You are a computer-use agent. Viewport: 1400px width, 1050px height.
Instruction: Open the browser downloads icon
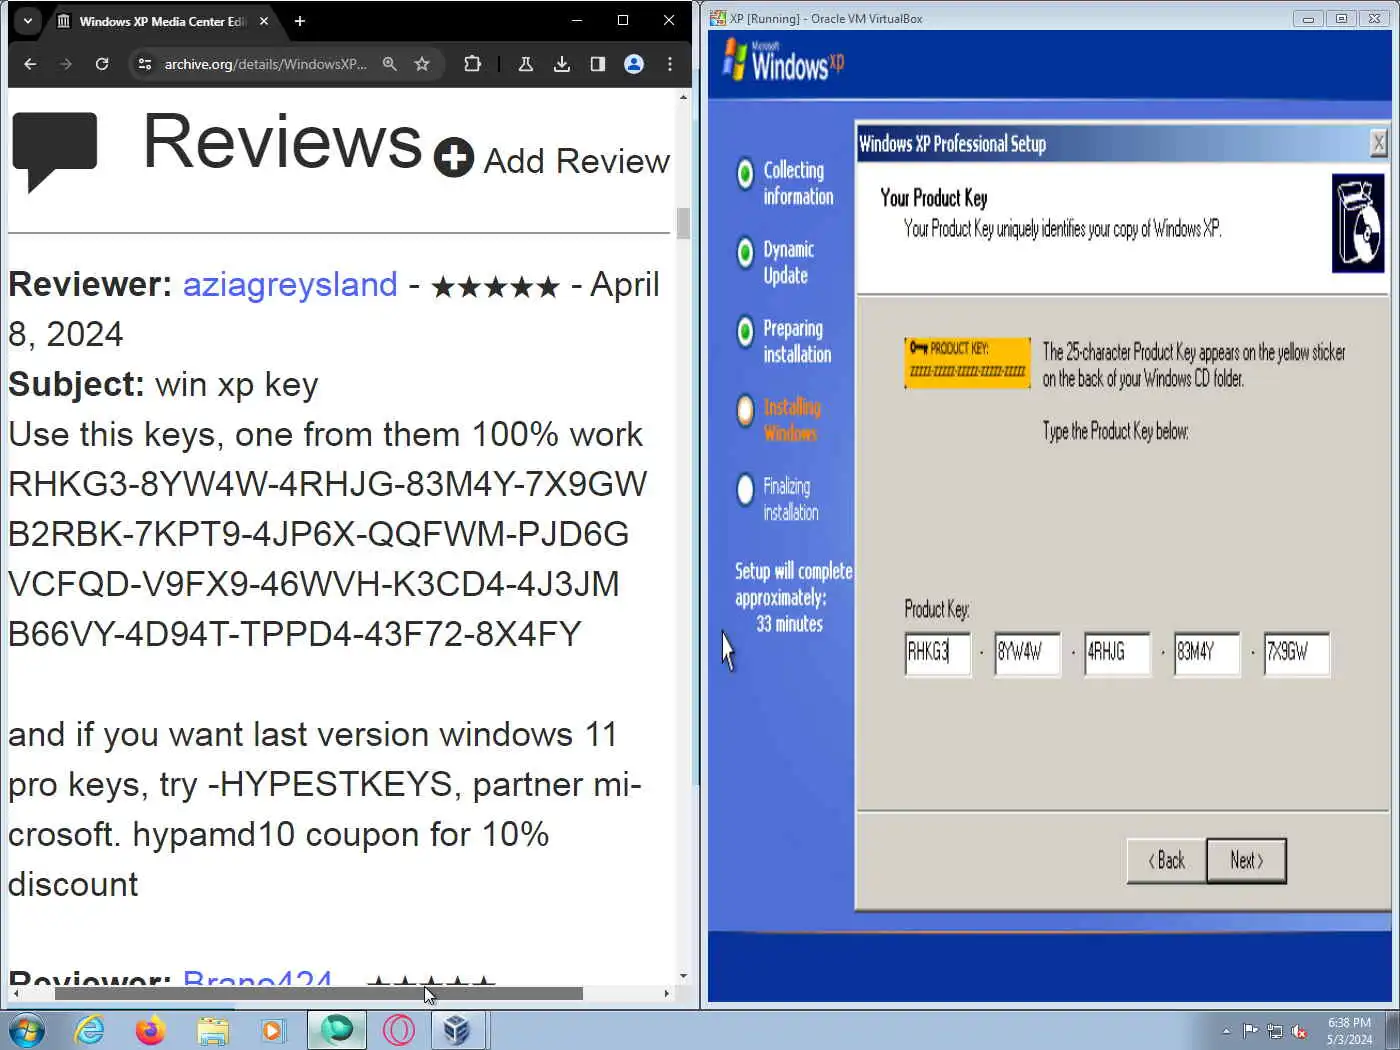point(562,64)
